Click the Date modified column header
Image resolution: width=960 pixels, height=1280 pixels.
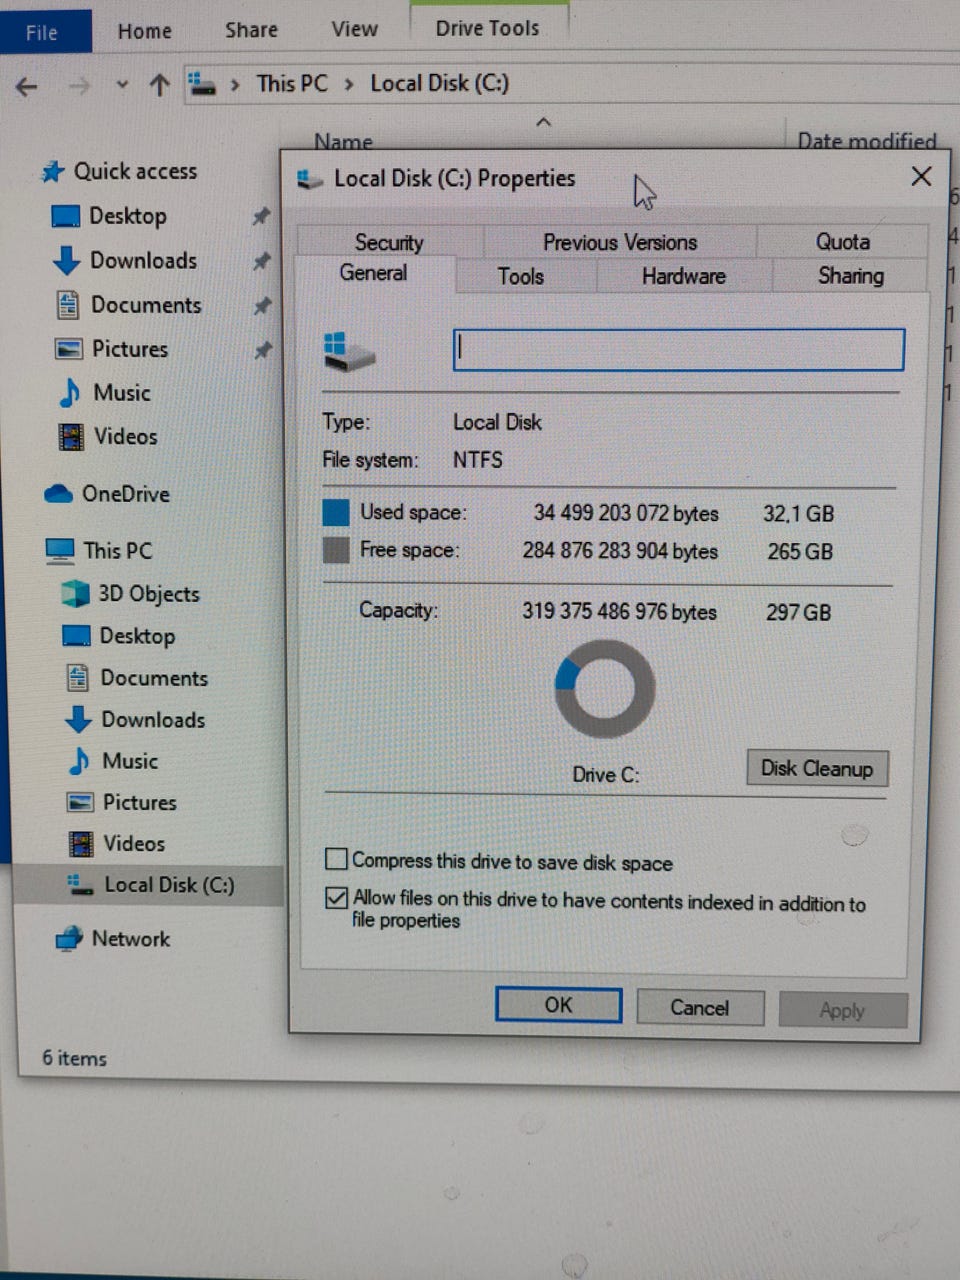(x=867, y=142)
